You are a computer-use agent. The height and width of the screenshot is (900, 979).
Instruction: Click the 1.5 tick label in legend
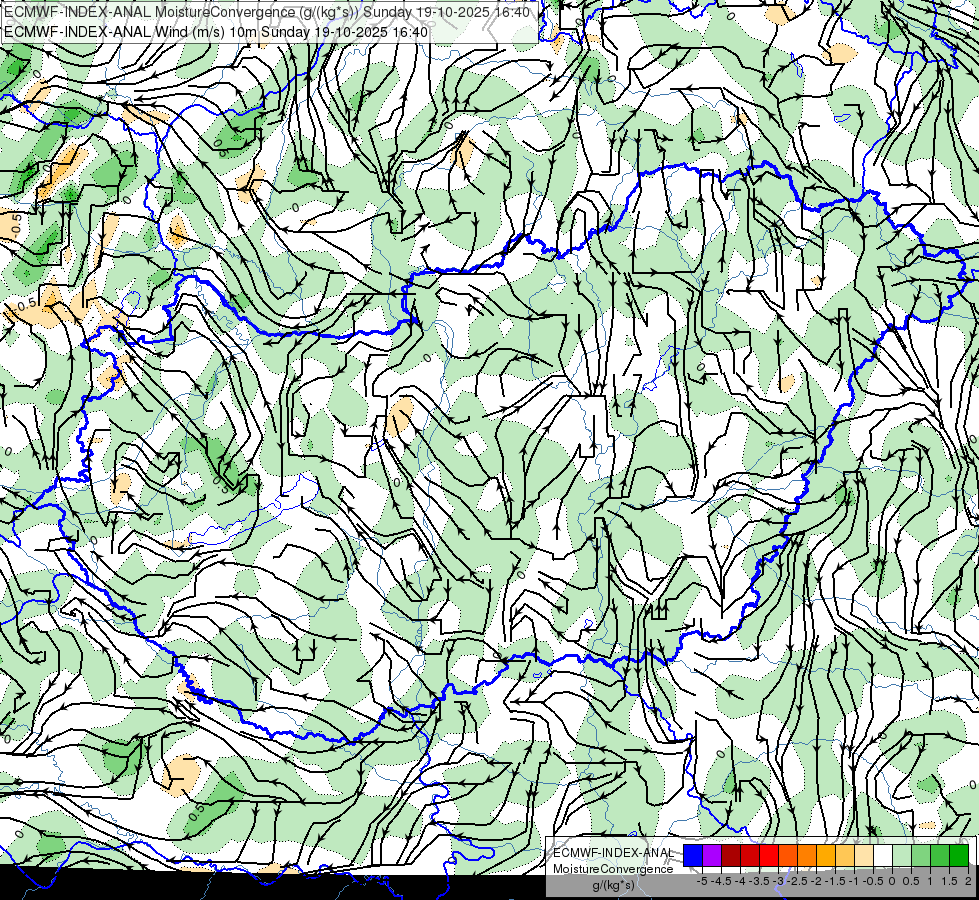pos(950,881)
